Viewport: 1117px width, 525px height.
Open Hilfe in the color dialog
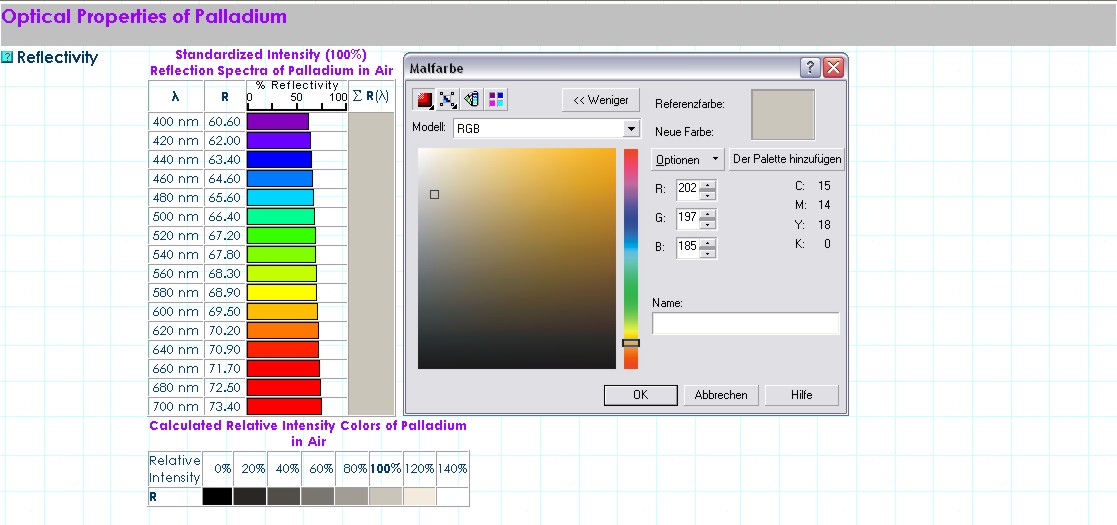click(x=801, y=395)
